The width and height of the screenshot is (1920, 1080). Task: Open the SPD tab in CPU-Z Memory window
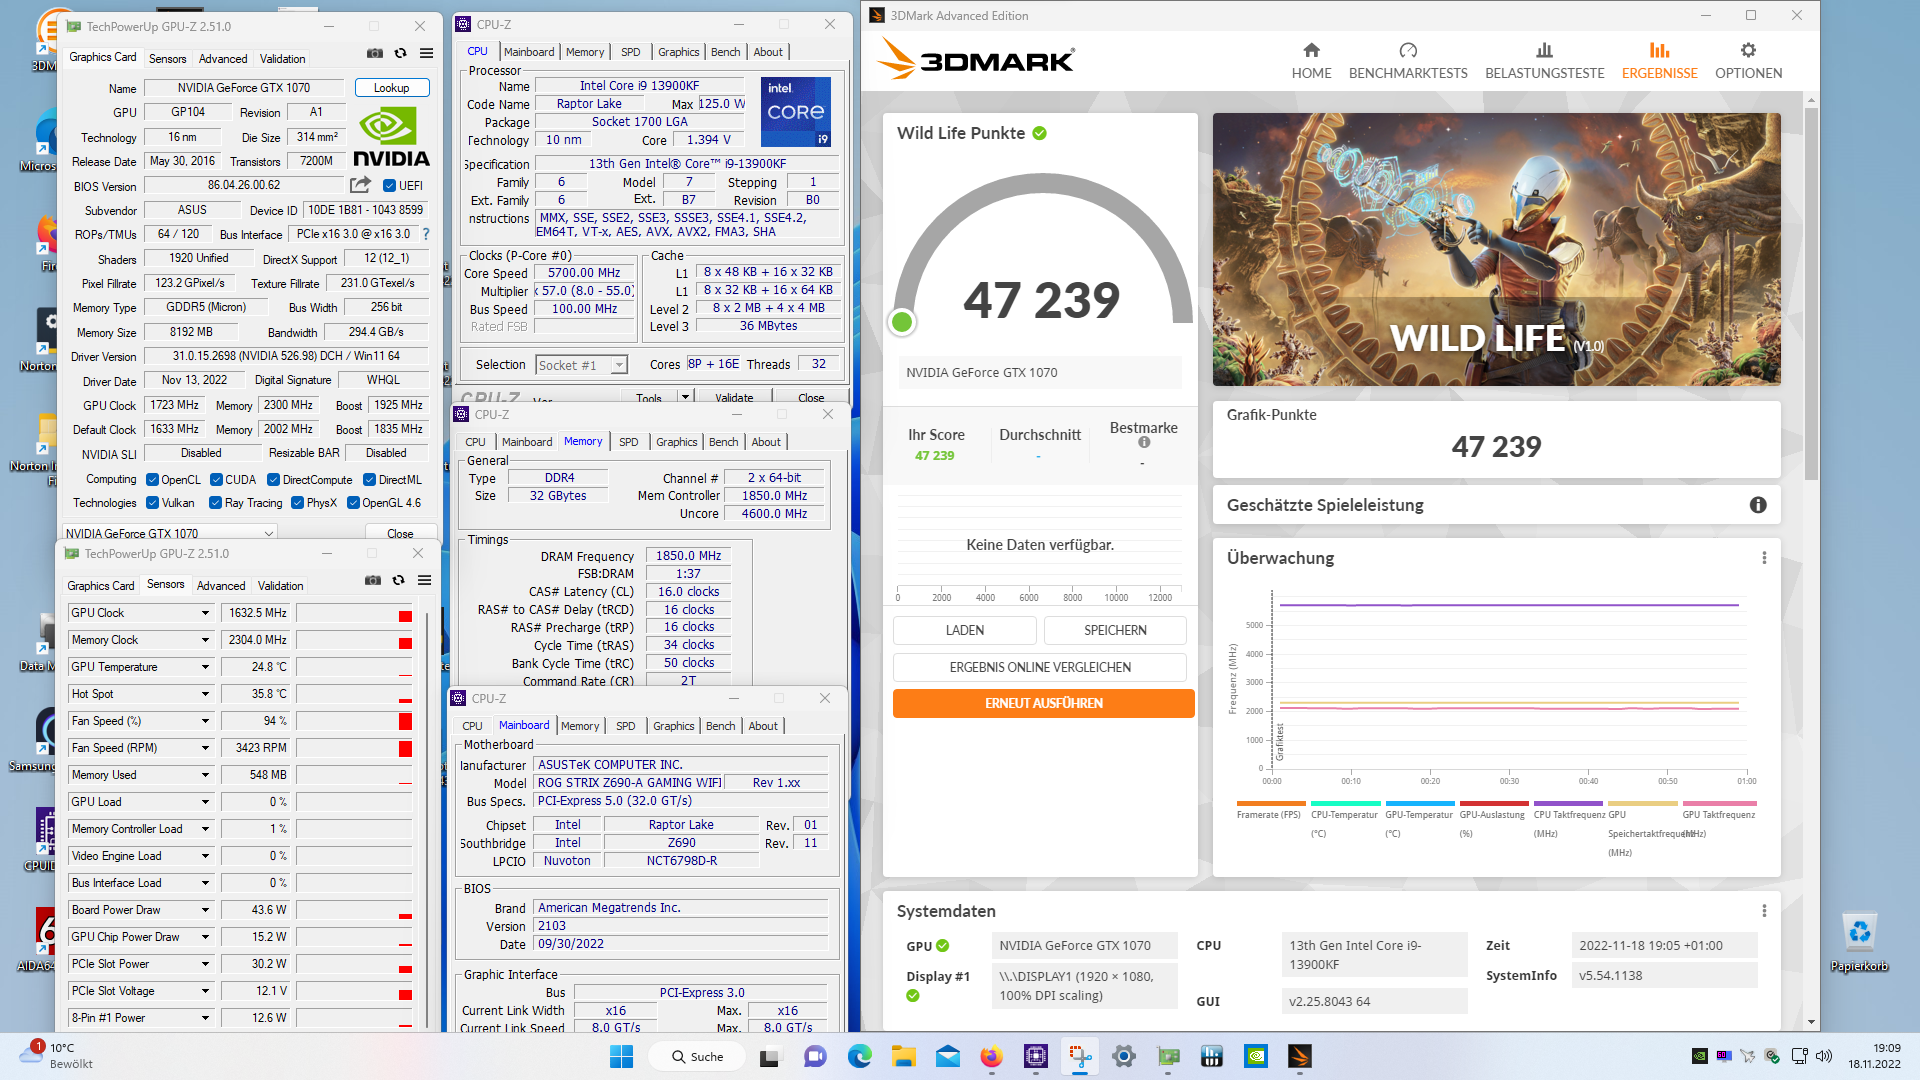628,442
